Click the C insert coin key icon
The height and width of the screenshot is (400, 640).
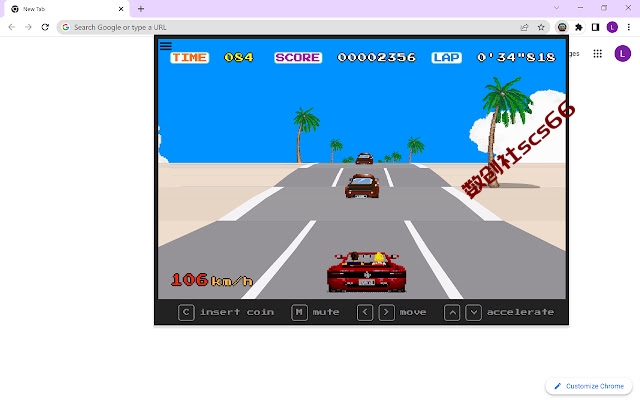pos(186,313)
